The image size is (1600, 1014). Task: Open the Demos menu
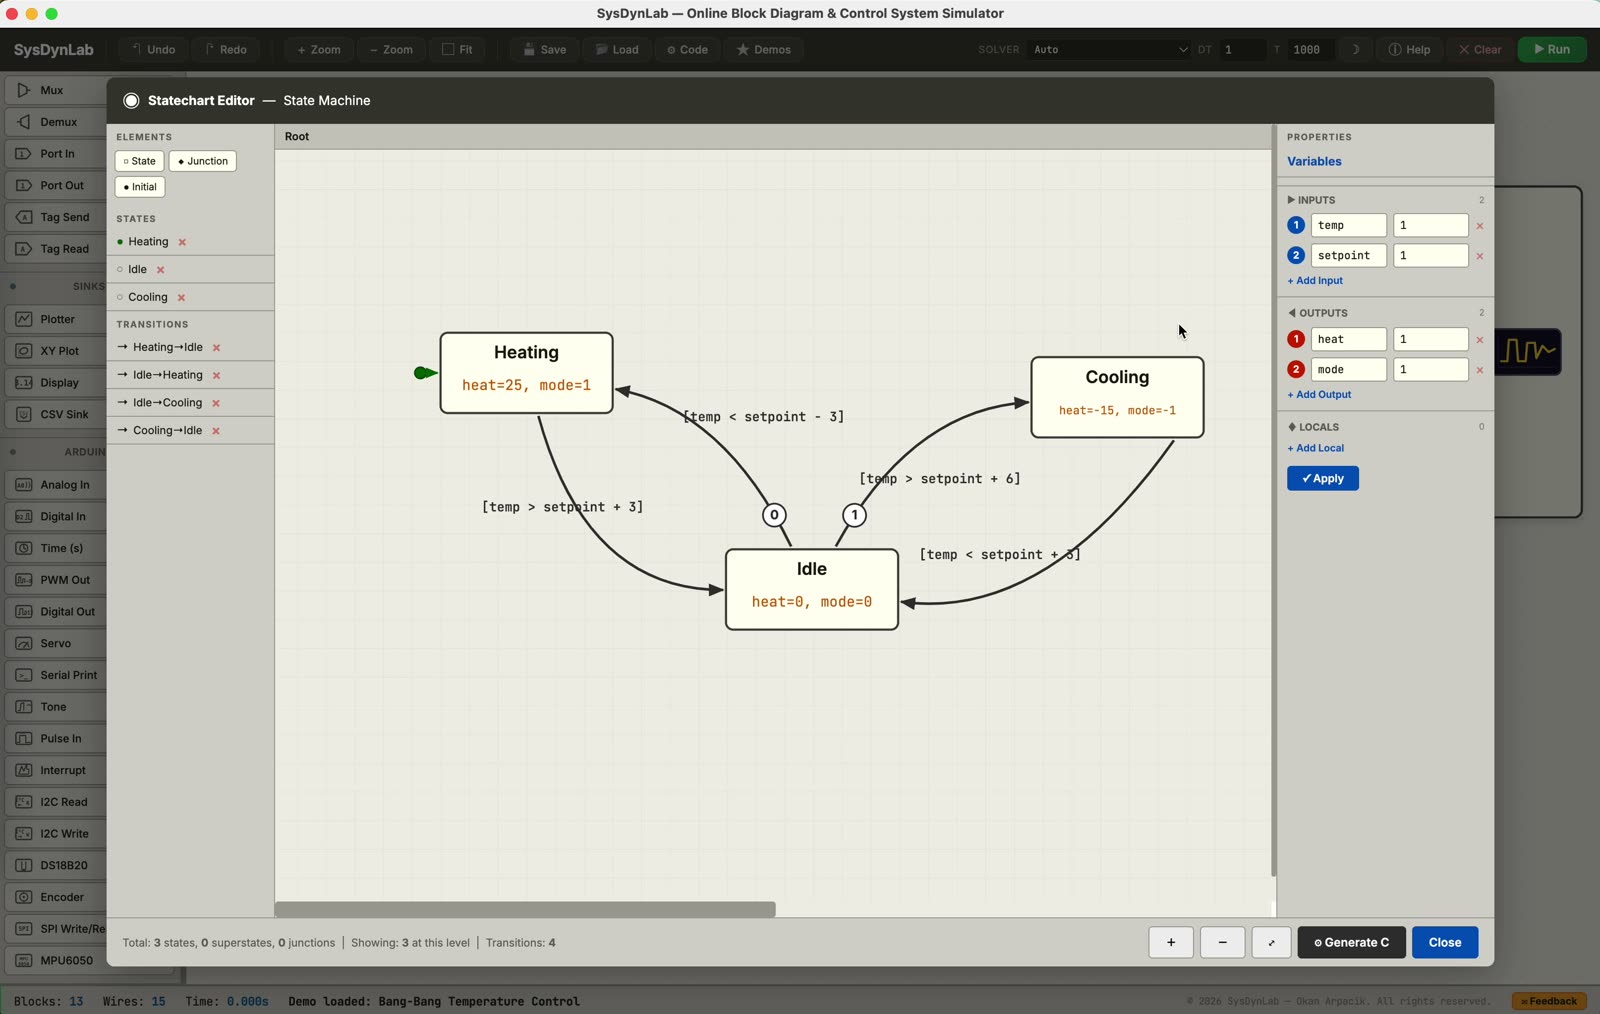pos(764,49)
